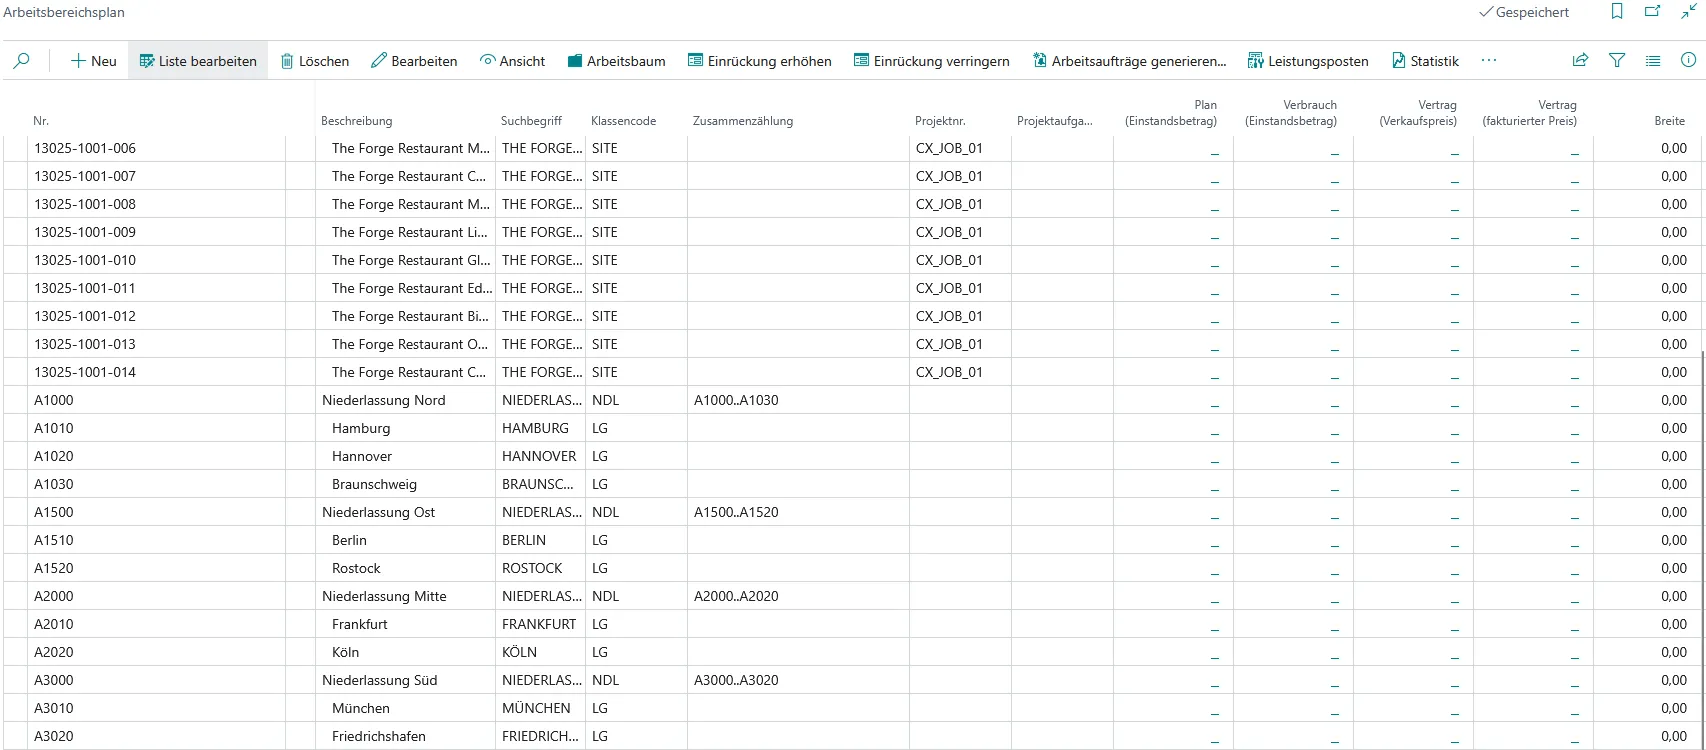This screenshot has height=750, width=1706.
Task: Toggle Liste bearbeiten mode
Action: 198,61
